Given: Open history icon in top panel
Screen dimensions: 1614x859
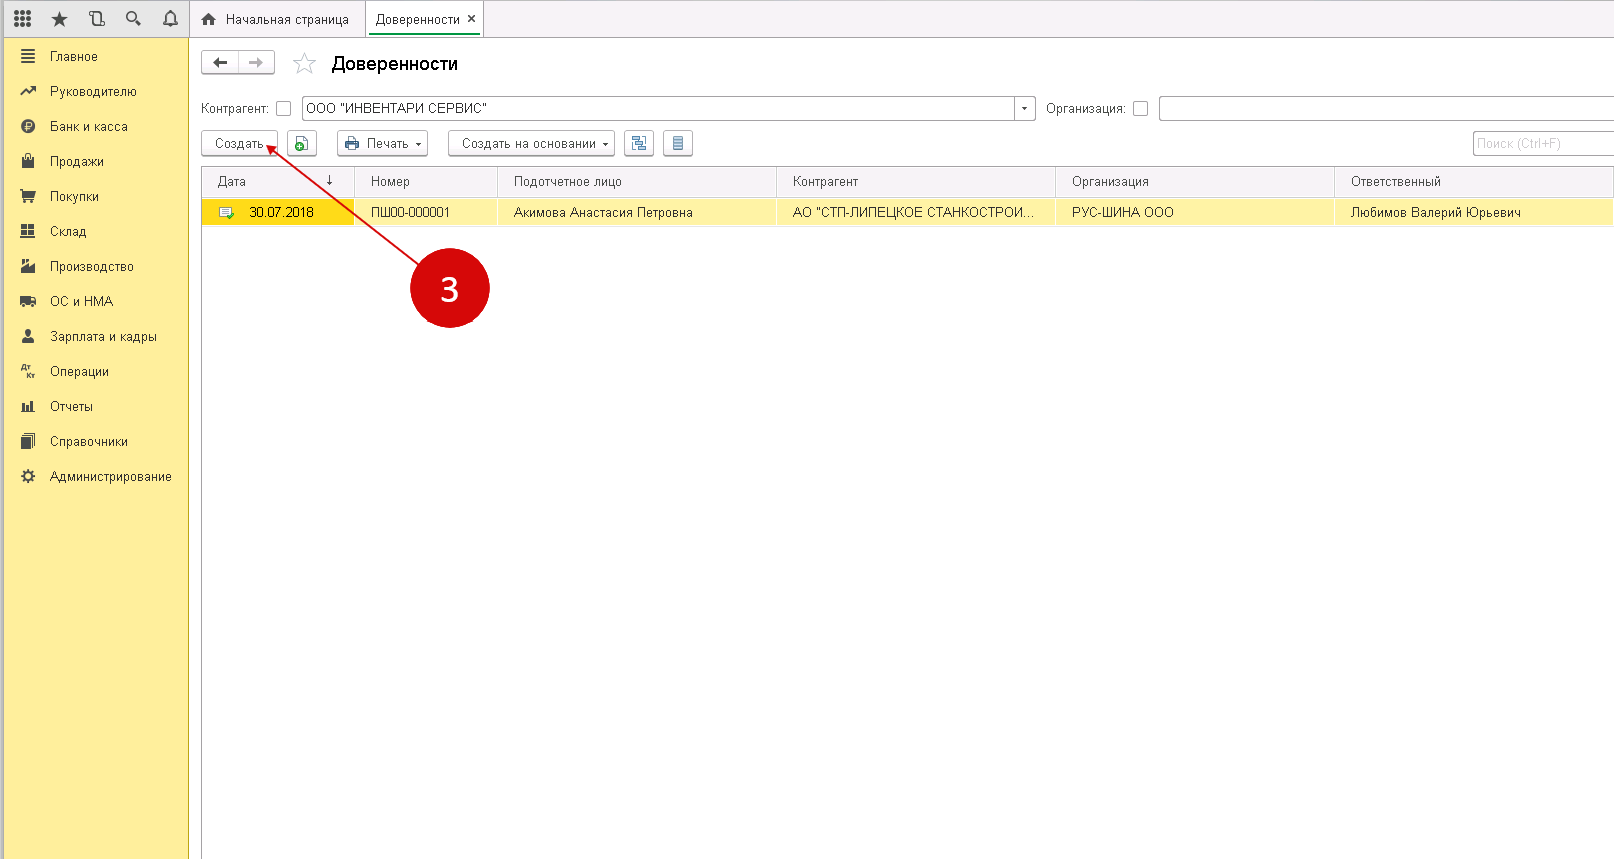Looking at the screenshot, I should click(97, 19).
